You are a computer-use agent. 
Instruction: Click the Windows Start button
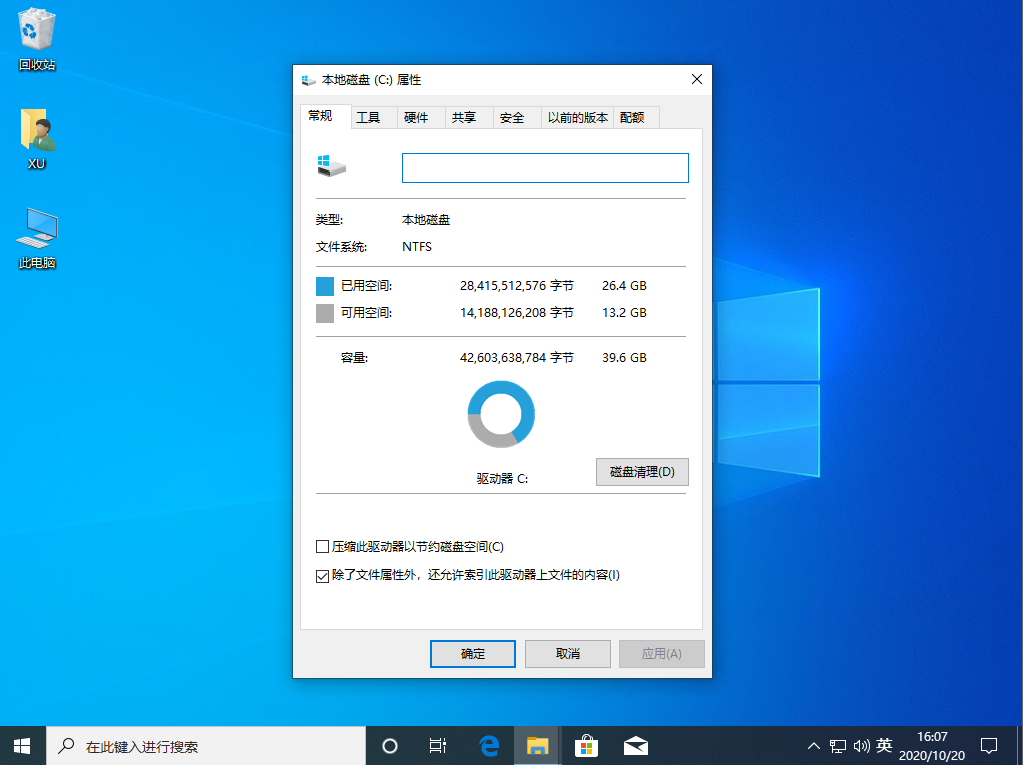click(x=22, y=746)
